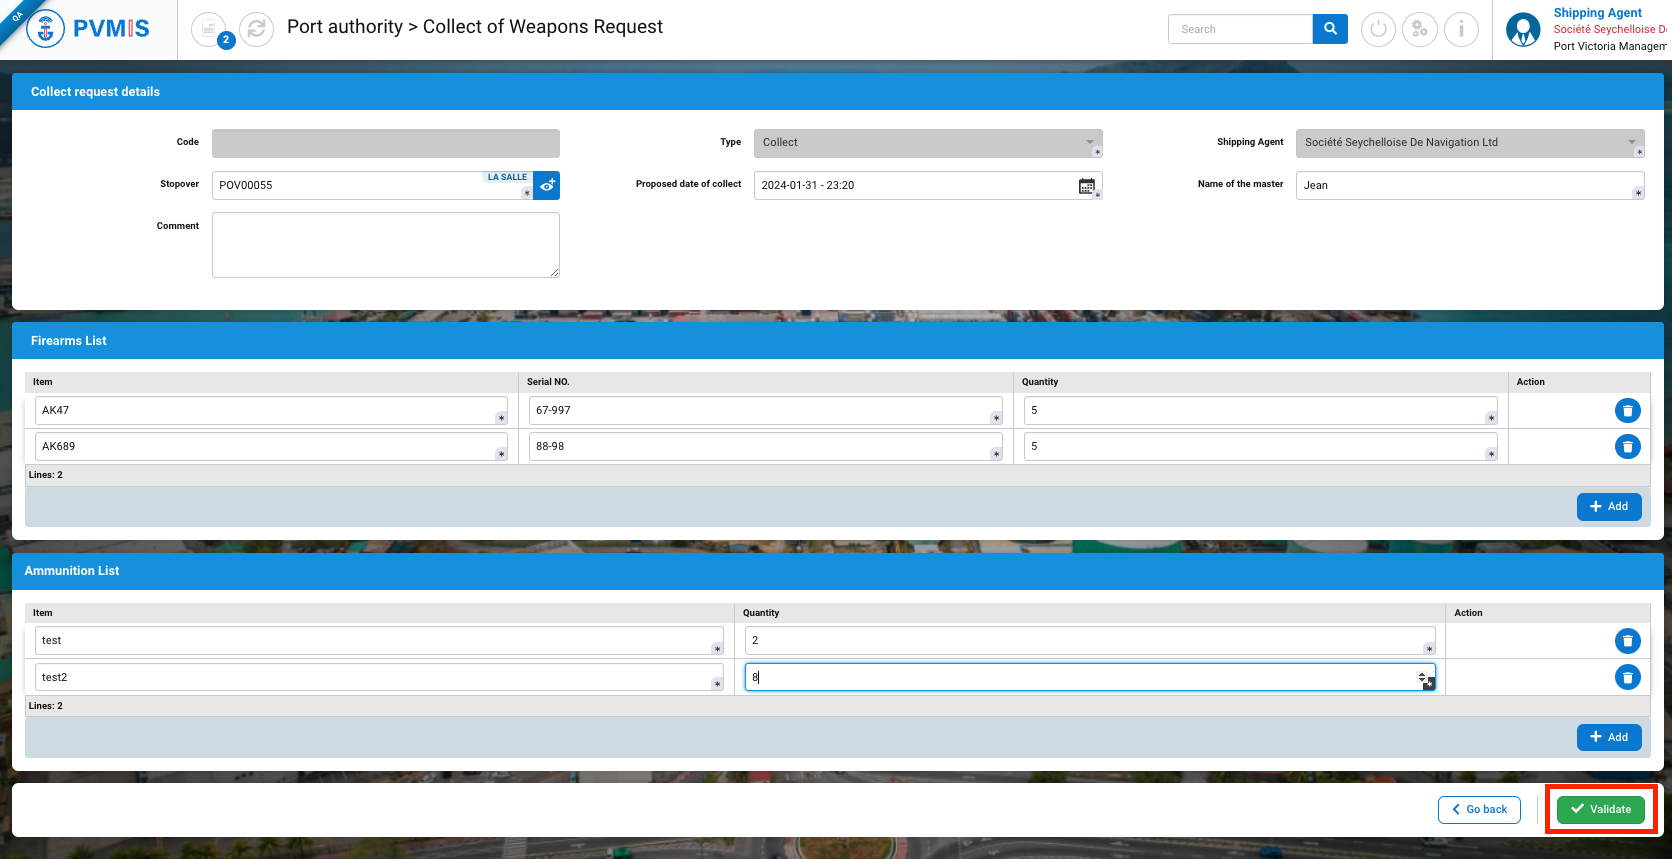Image resolution: width=1672 pixels, height=859 pixels.
Task: Delete the test2 ammunition row
Action: 1627,677
